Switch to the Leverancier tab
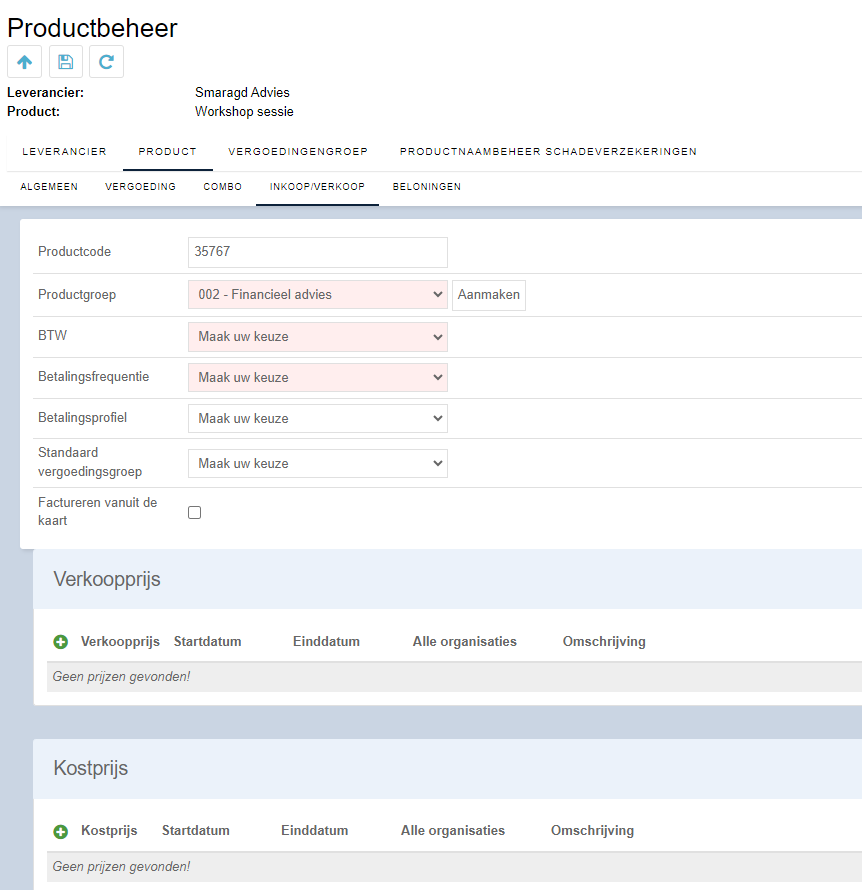 click(64, 152)
